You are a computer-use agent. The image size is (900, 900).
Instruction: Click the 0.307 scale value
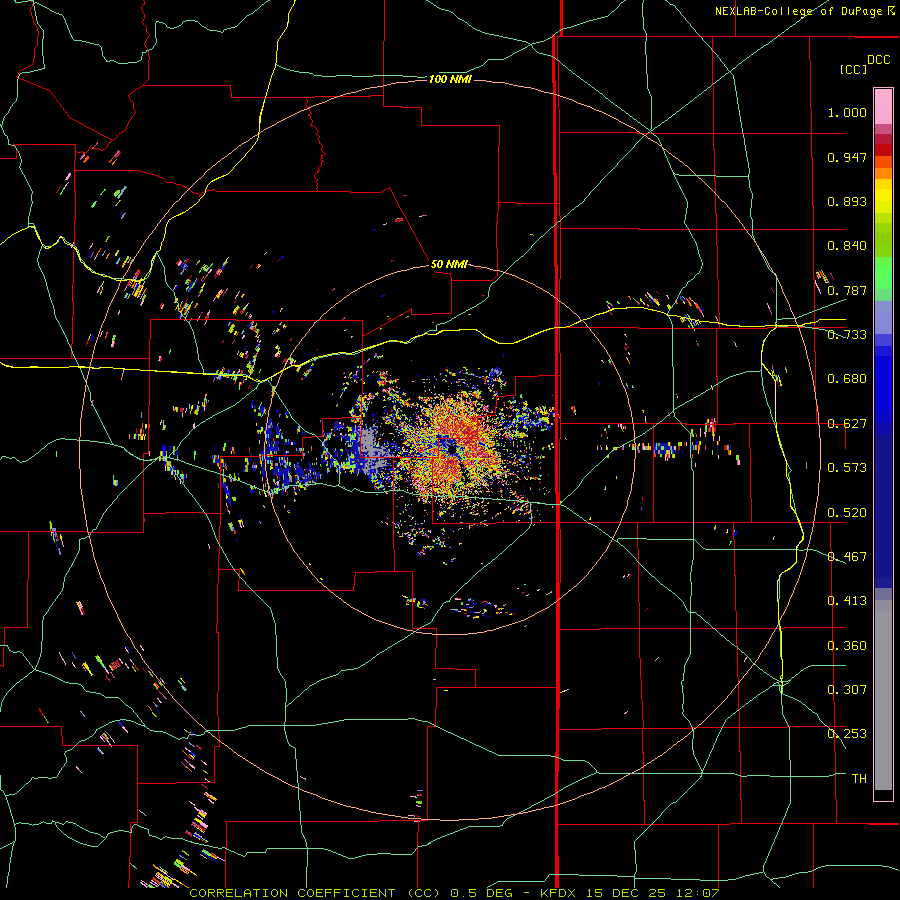click(847, 690)
